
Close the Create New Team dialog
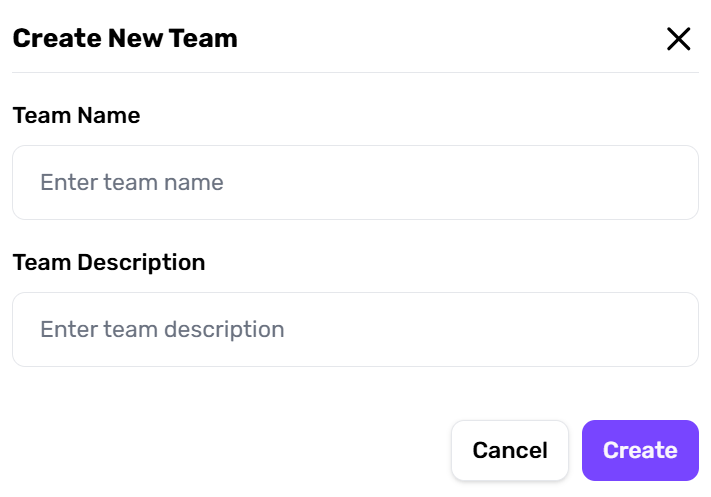678,39
